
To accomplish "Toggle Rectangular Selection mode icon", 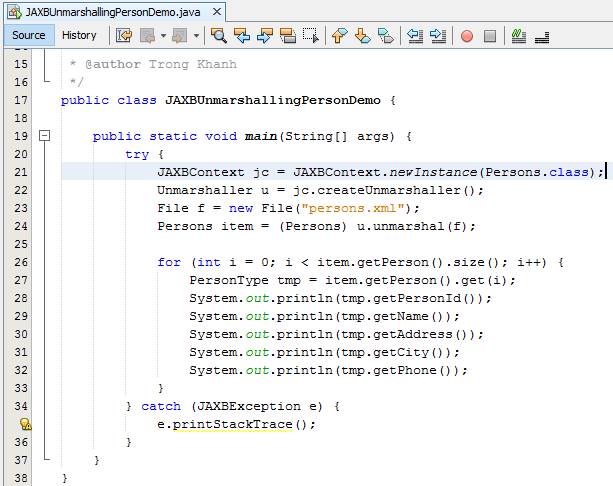I will 311,36.
